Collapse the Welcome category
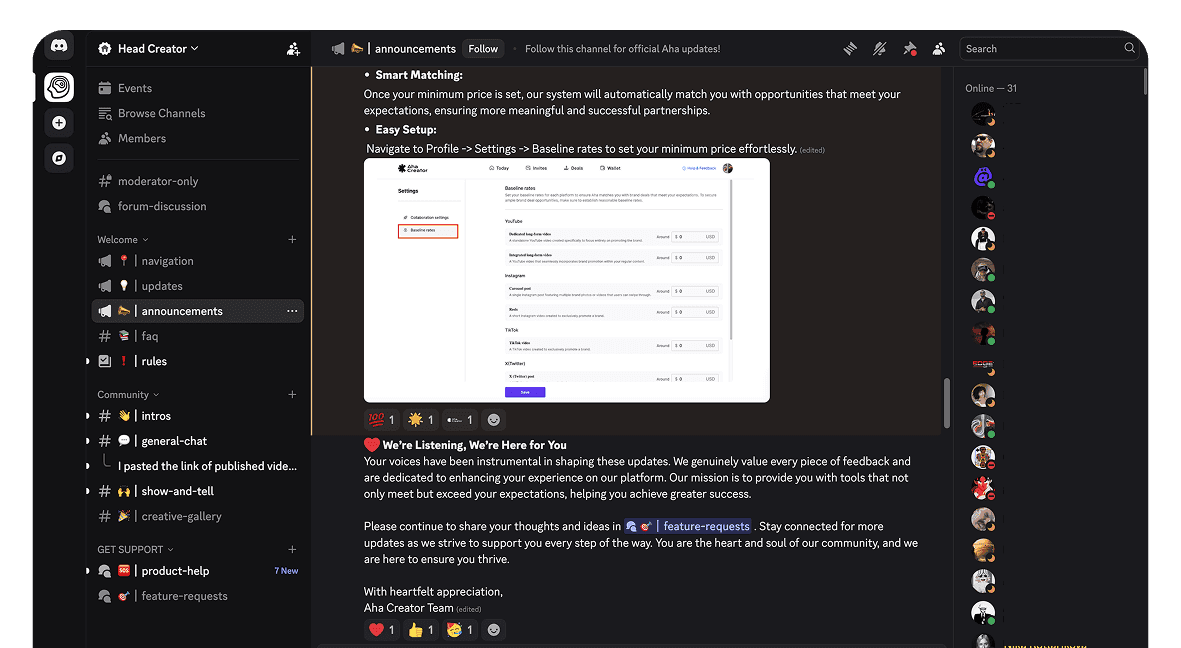Viewport: 1181px width, 648px height. 123,240
